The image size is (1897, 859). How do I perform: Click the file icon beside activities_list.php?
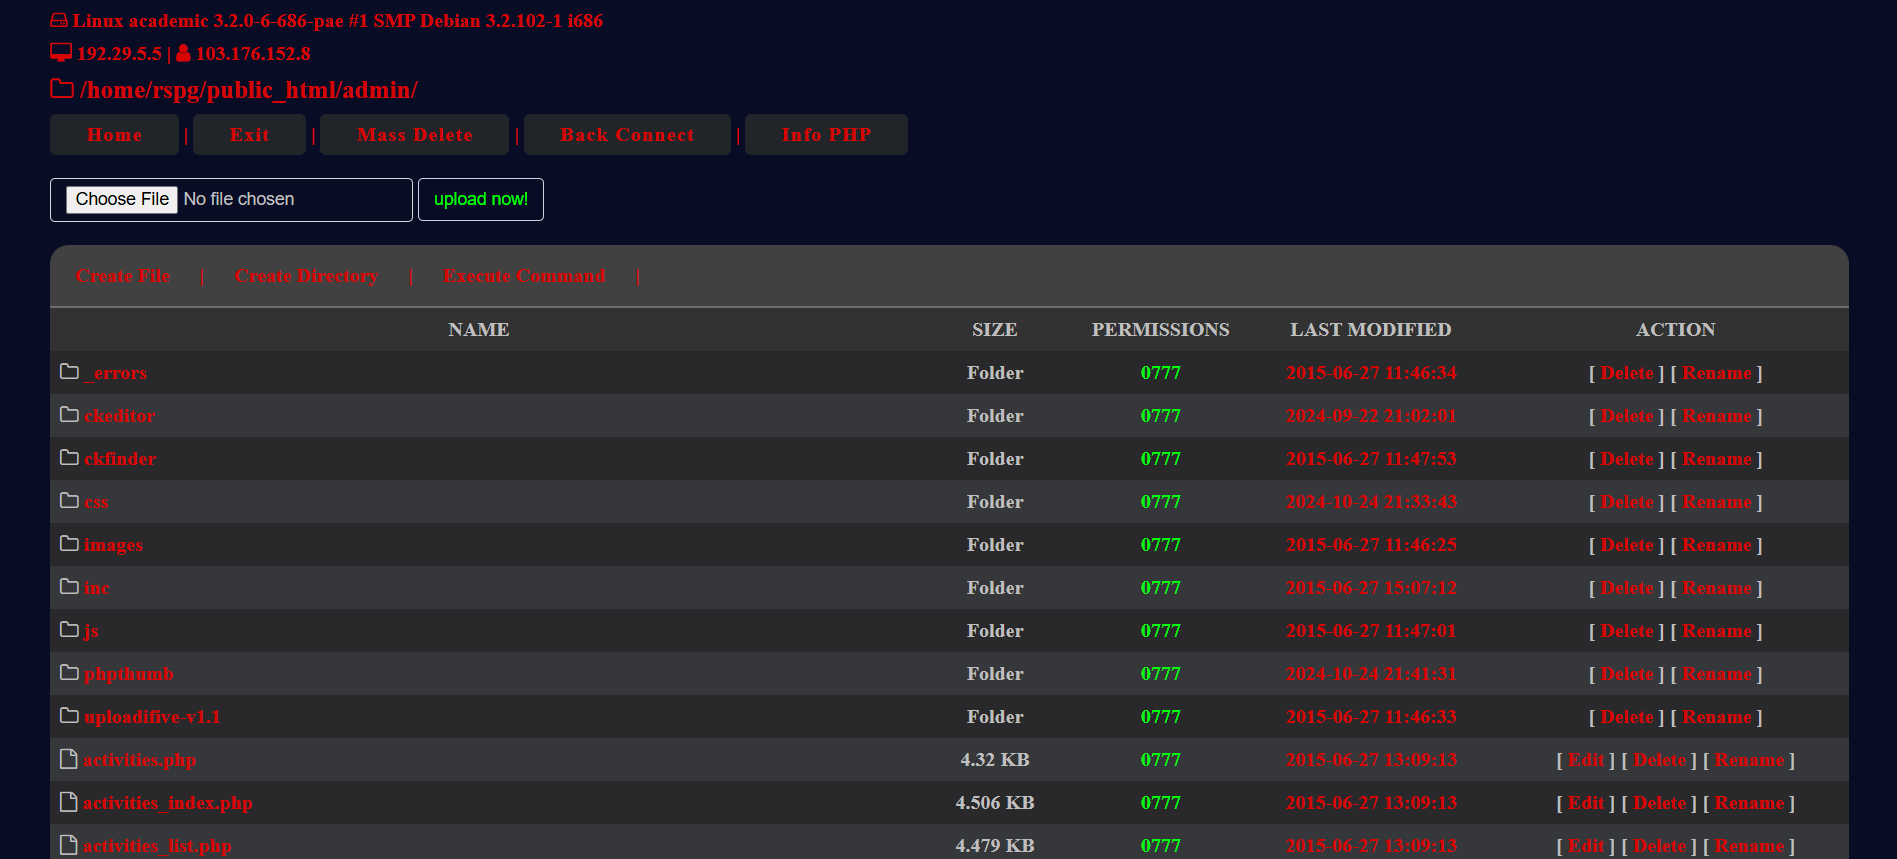[69, 845]
